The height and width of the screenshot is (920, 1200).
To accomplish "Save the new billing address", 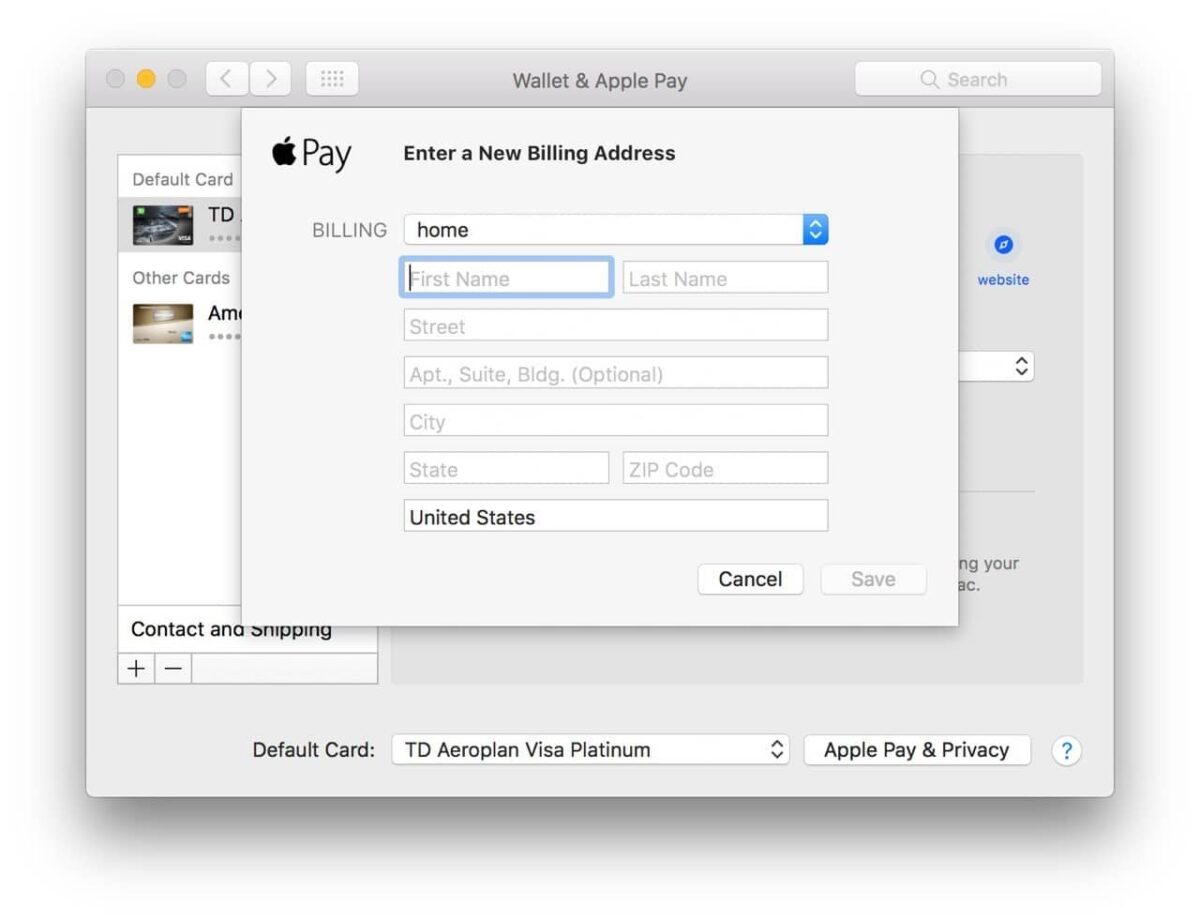I will (873, 579).
